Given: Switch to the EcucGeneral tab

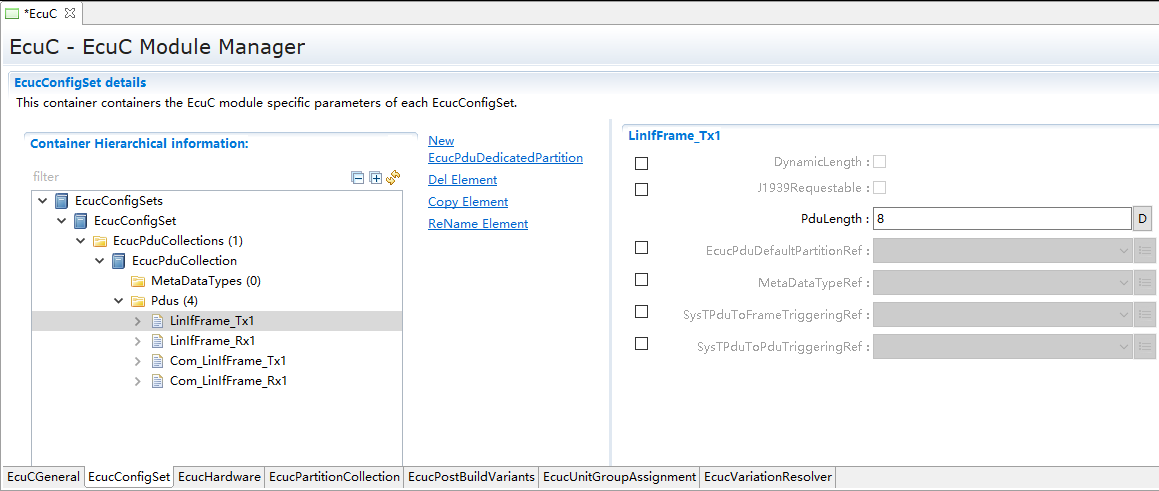Looking at the screenshot, I should [x=43, y=477].
